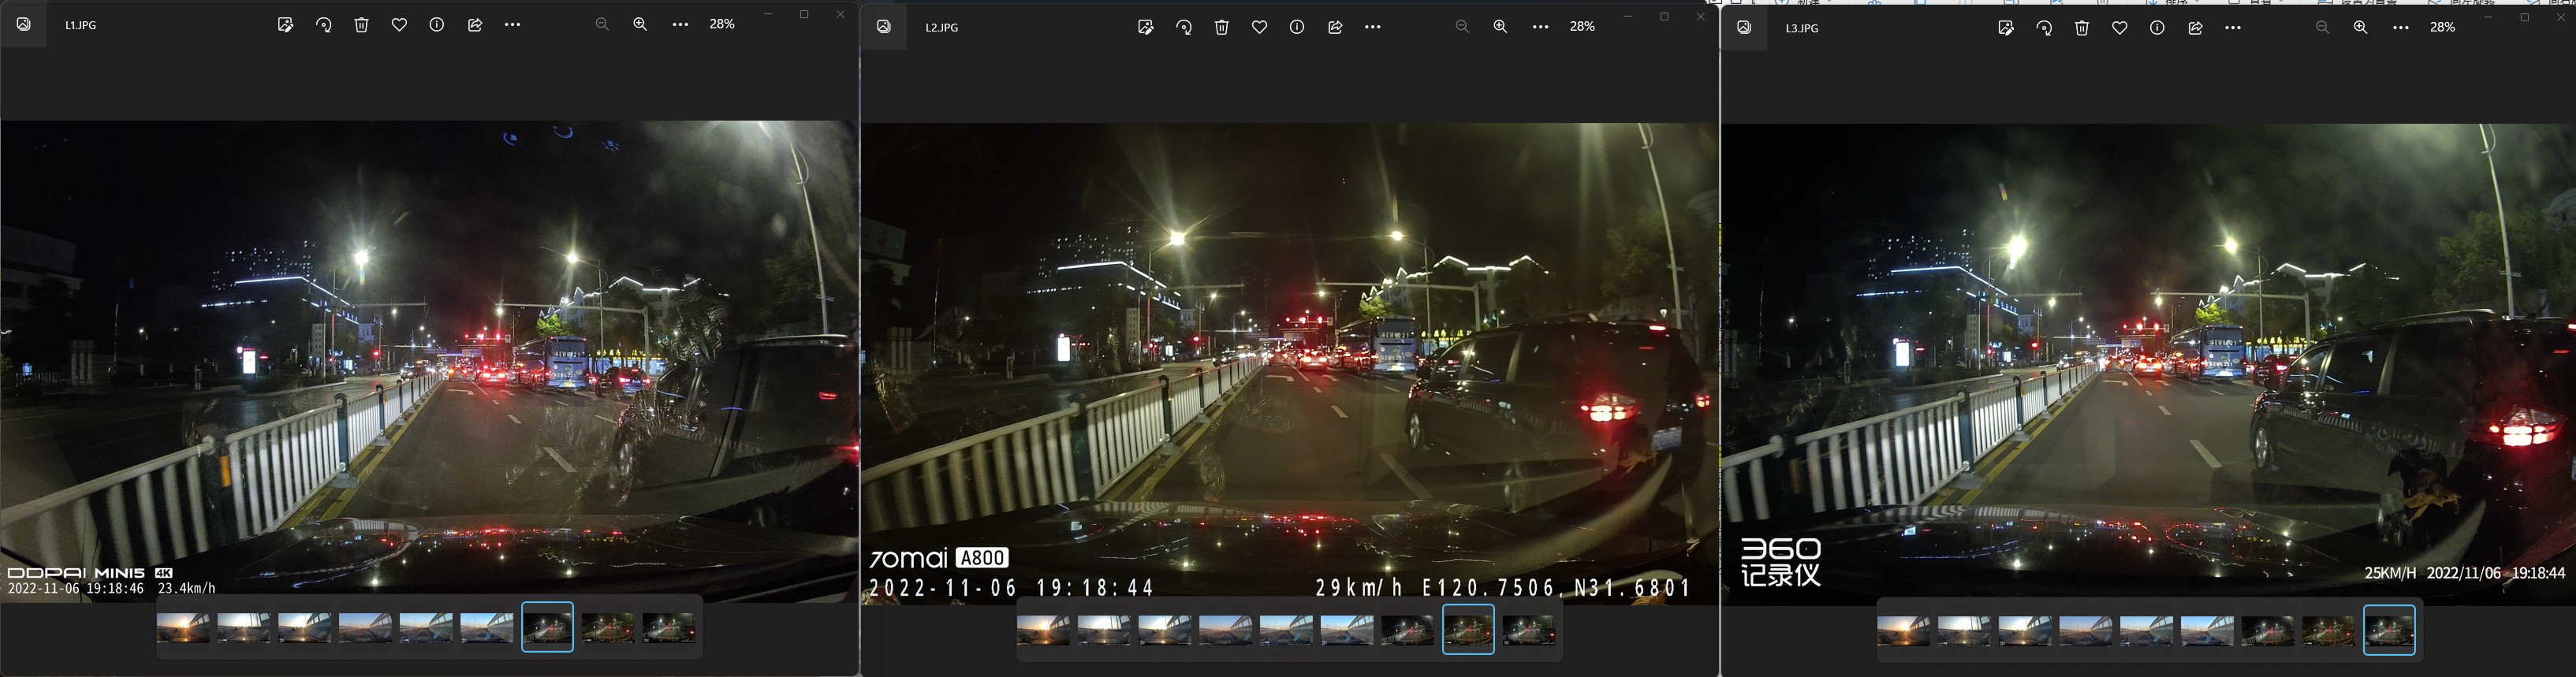Open the more menu beside Share in L1.JPG window
The image size is (2576, 677).
click(513, 25)
